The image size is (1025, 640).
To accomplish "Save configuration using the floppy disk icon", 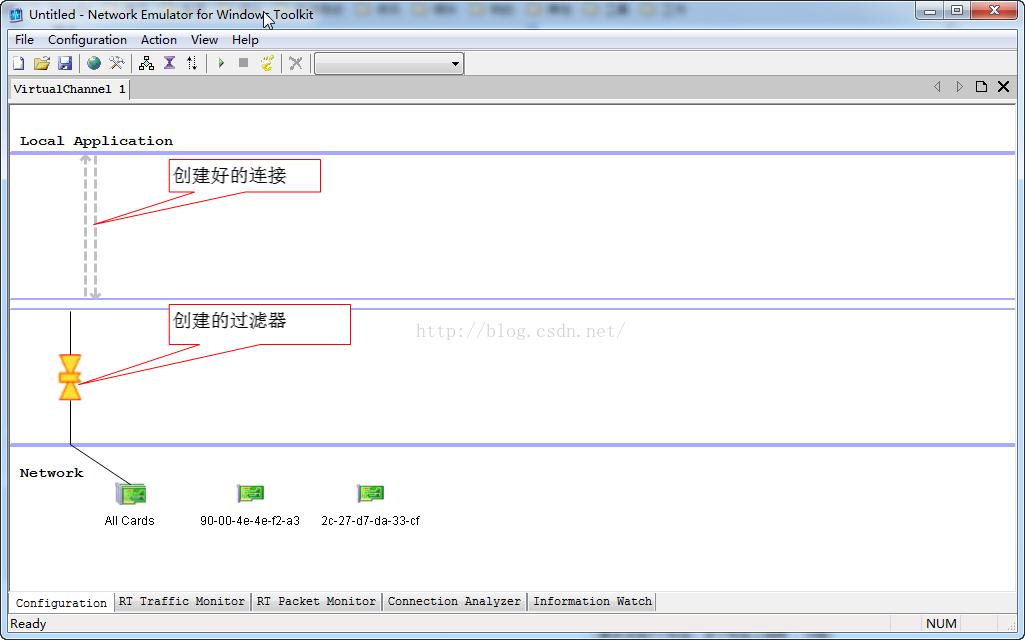I will [x=65, y=63].
